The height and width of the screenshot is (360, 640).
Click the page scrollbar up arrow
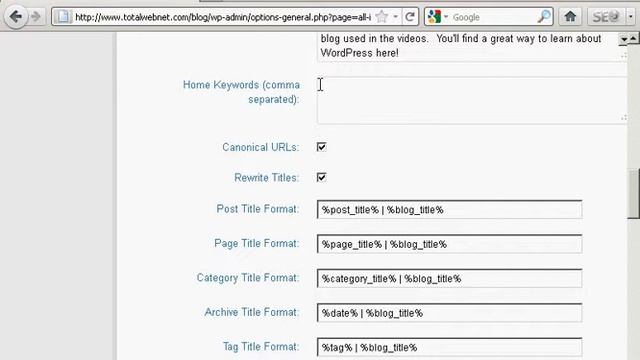pyautogui.click(x=633, y=38)
